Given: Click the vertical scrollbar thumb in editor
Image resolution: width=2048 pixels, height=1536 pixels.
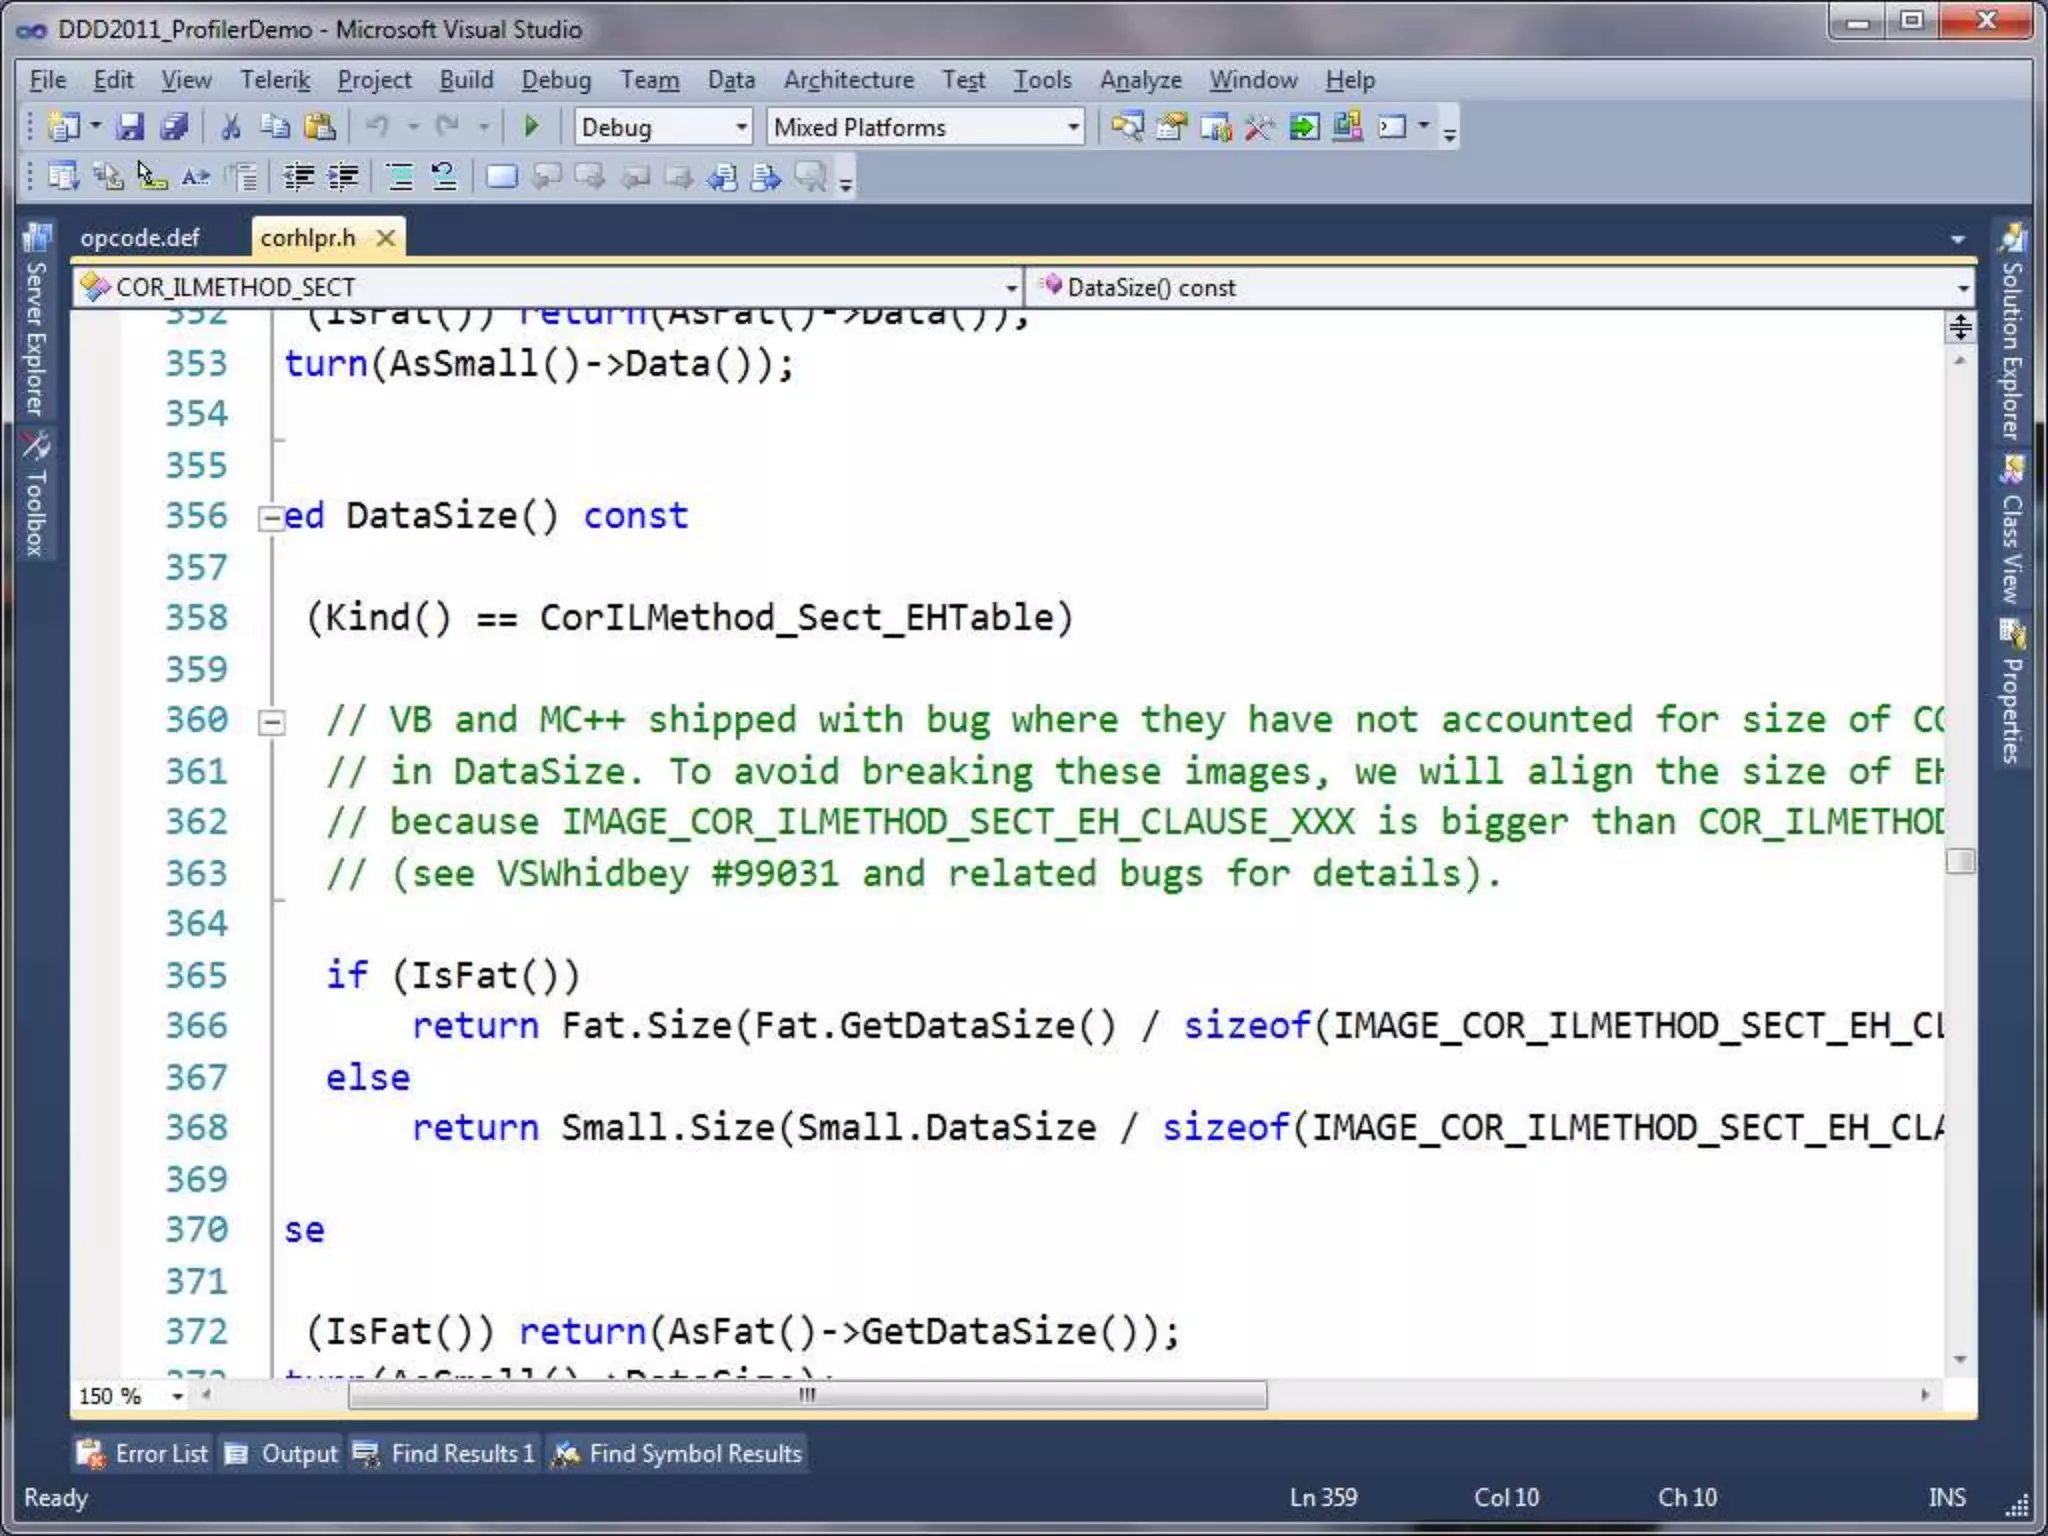Looking at the screenshot, I should pyautogui.click(x=1960, y=861).
